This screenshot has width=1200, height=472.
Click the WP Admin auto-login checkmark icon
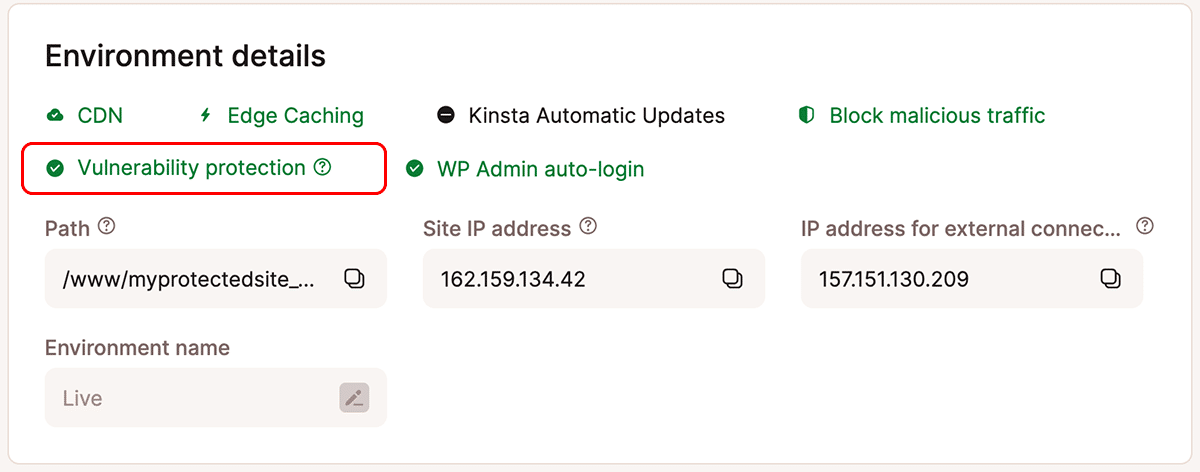pyautogui.click(x=415, y=169)
